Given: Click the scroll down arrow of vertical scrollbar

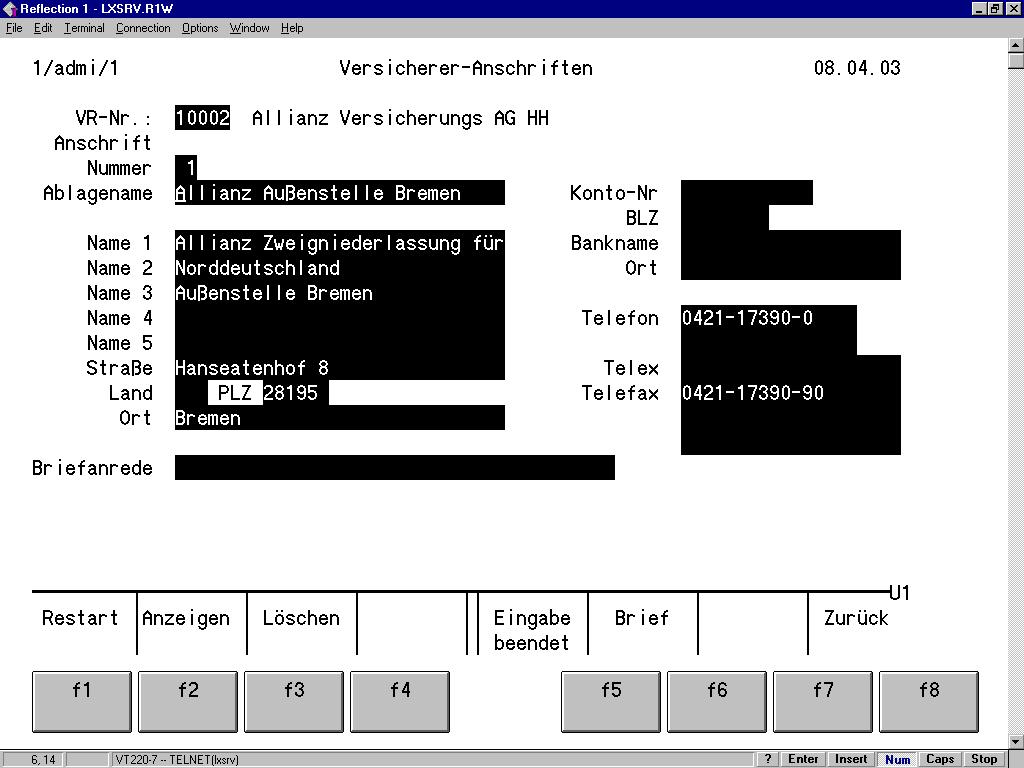Looking at the screenshot, I should [x=1016, y=741].
